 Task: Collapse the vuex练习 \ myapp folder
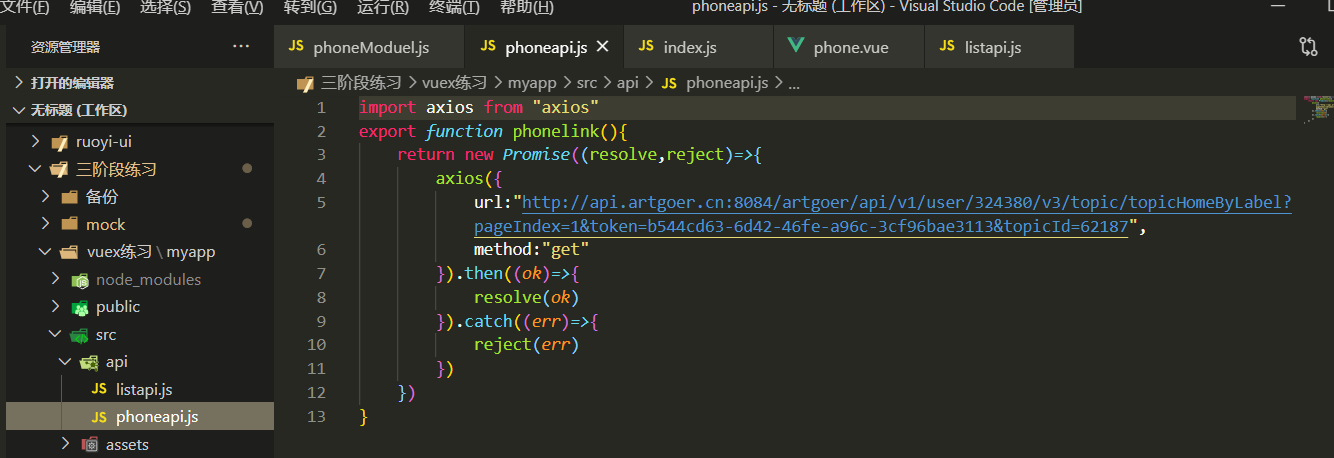pos(45,252)
